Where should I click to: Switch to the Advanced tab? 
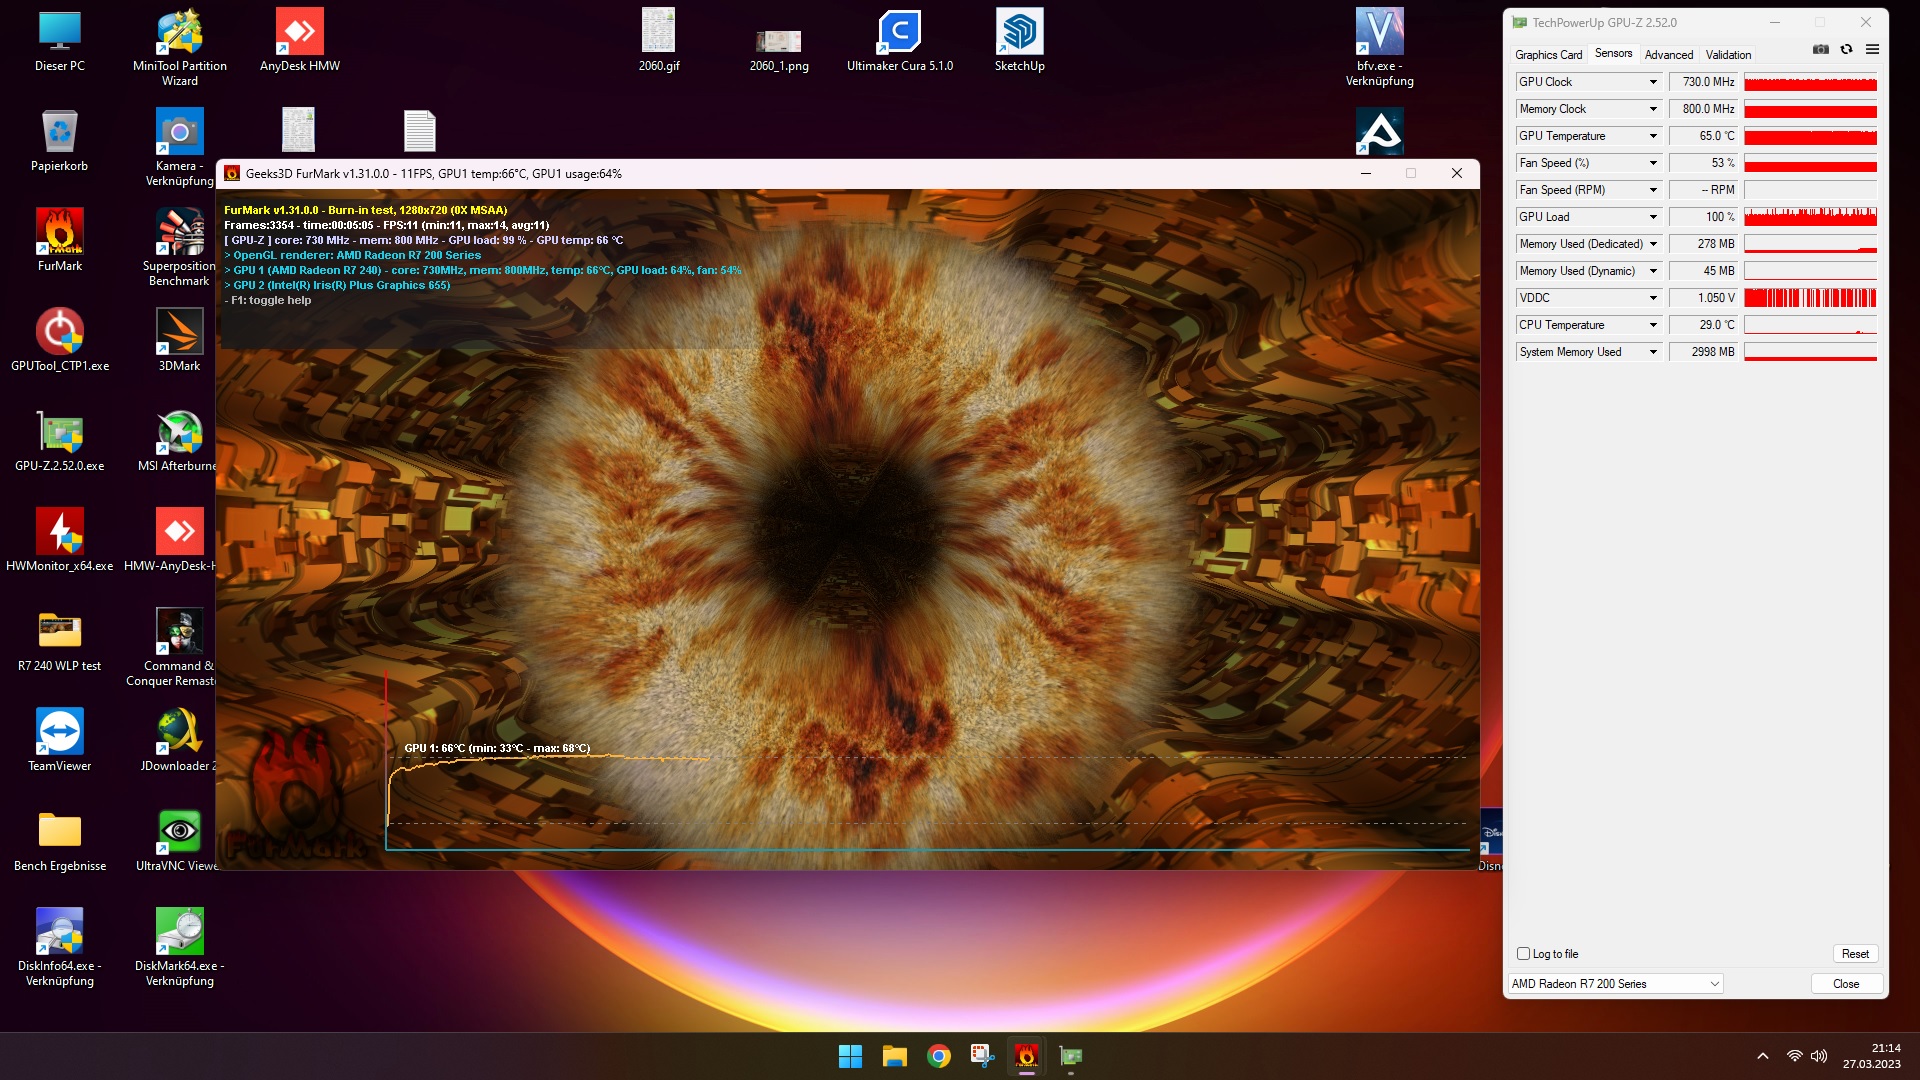pos(1668,55)
